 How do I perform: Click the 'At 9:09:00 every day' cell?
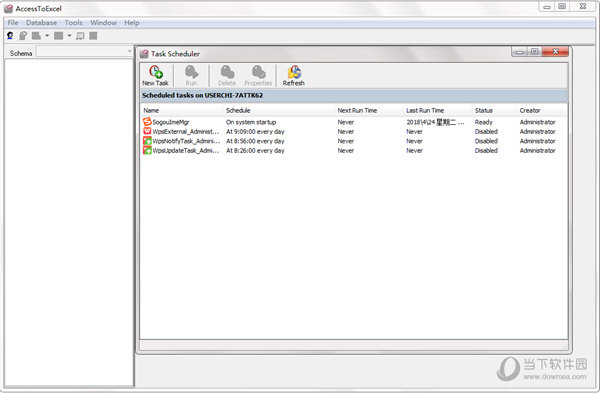(255, 132)
